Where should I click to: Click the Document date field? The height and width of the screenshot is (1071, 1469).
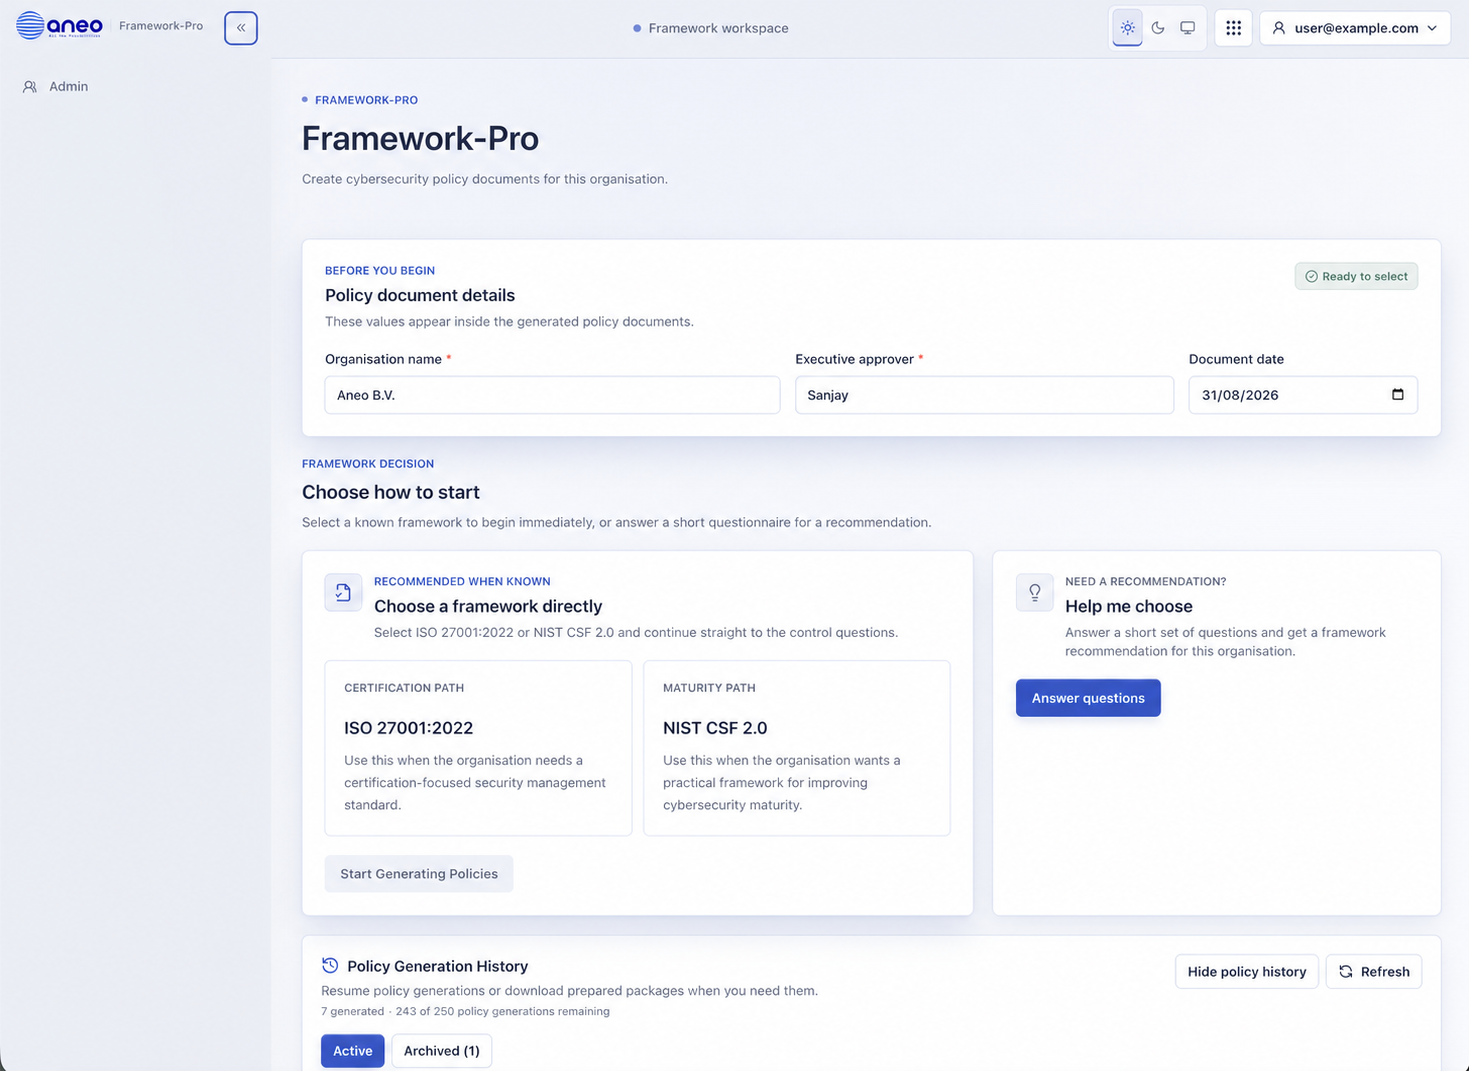pos(1302,395)
